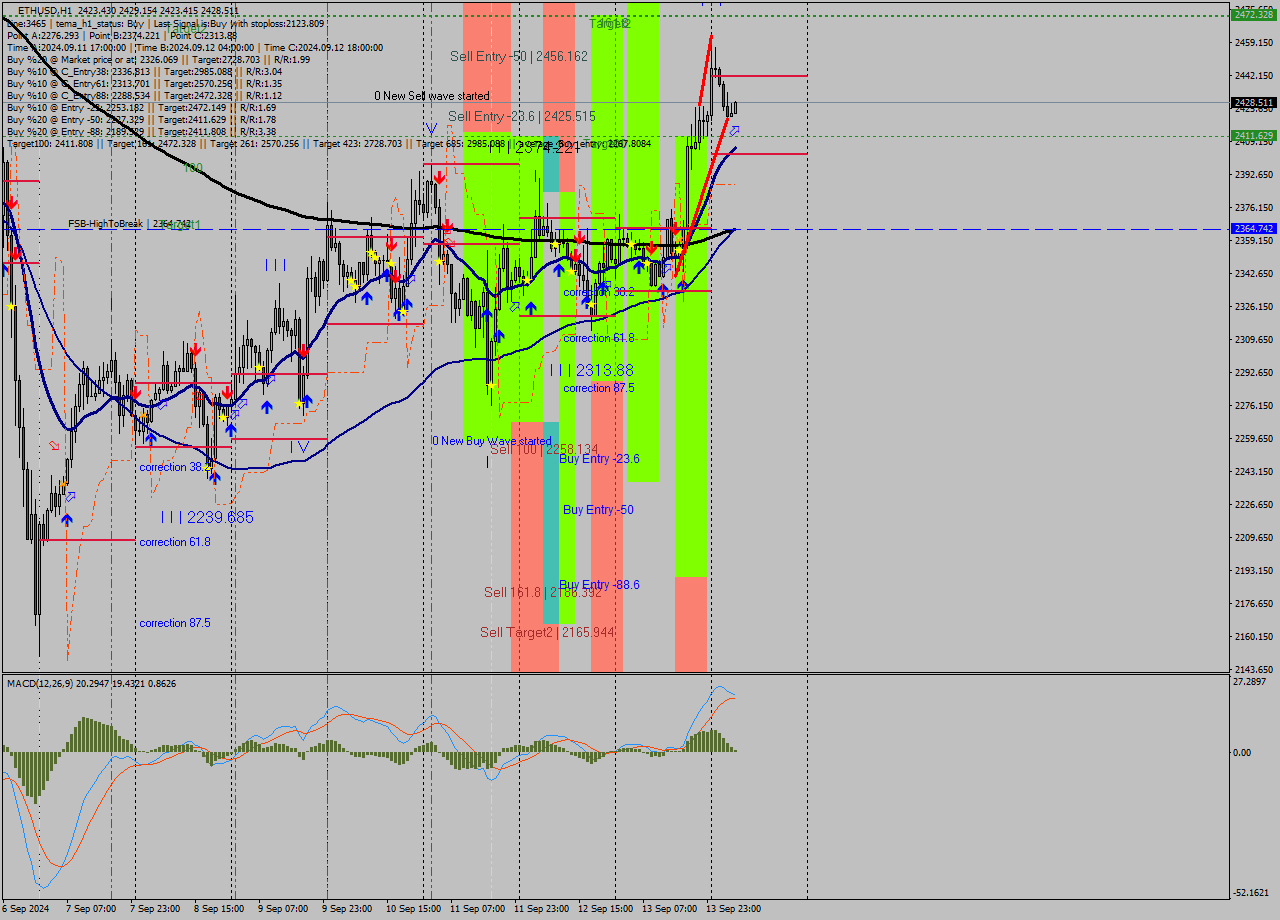The image size is (1280, 920).
Task: Select the Buy Entry -88.6 label
Action: (598, 584)
